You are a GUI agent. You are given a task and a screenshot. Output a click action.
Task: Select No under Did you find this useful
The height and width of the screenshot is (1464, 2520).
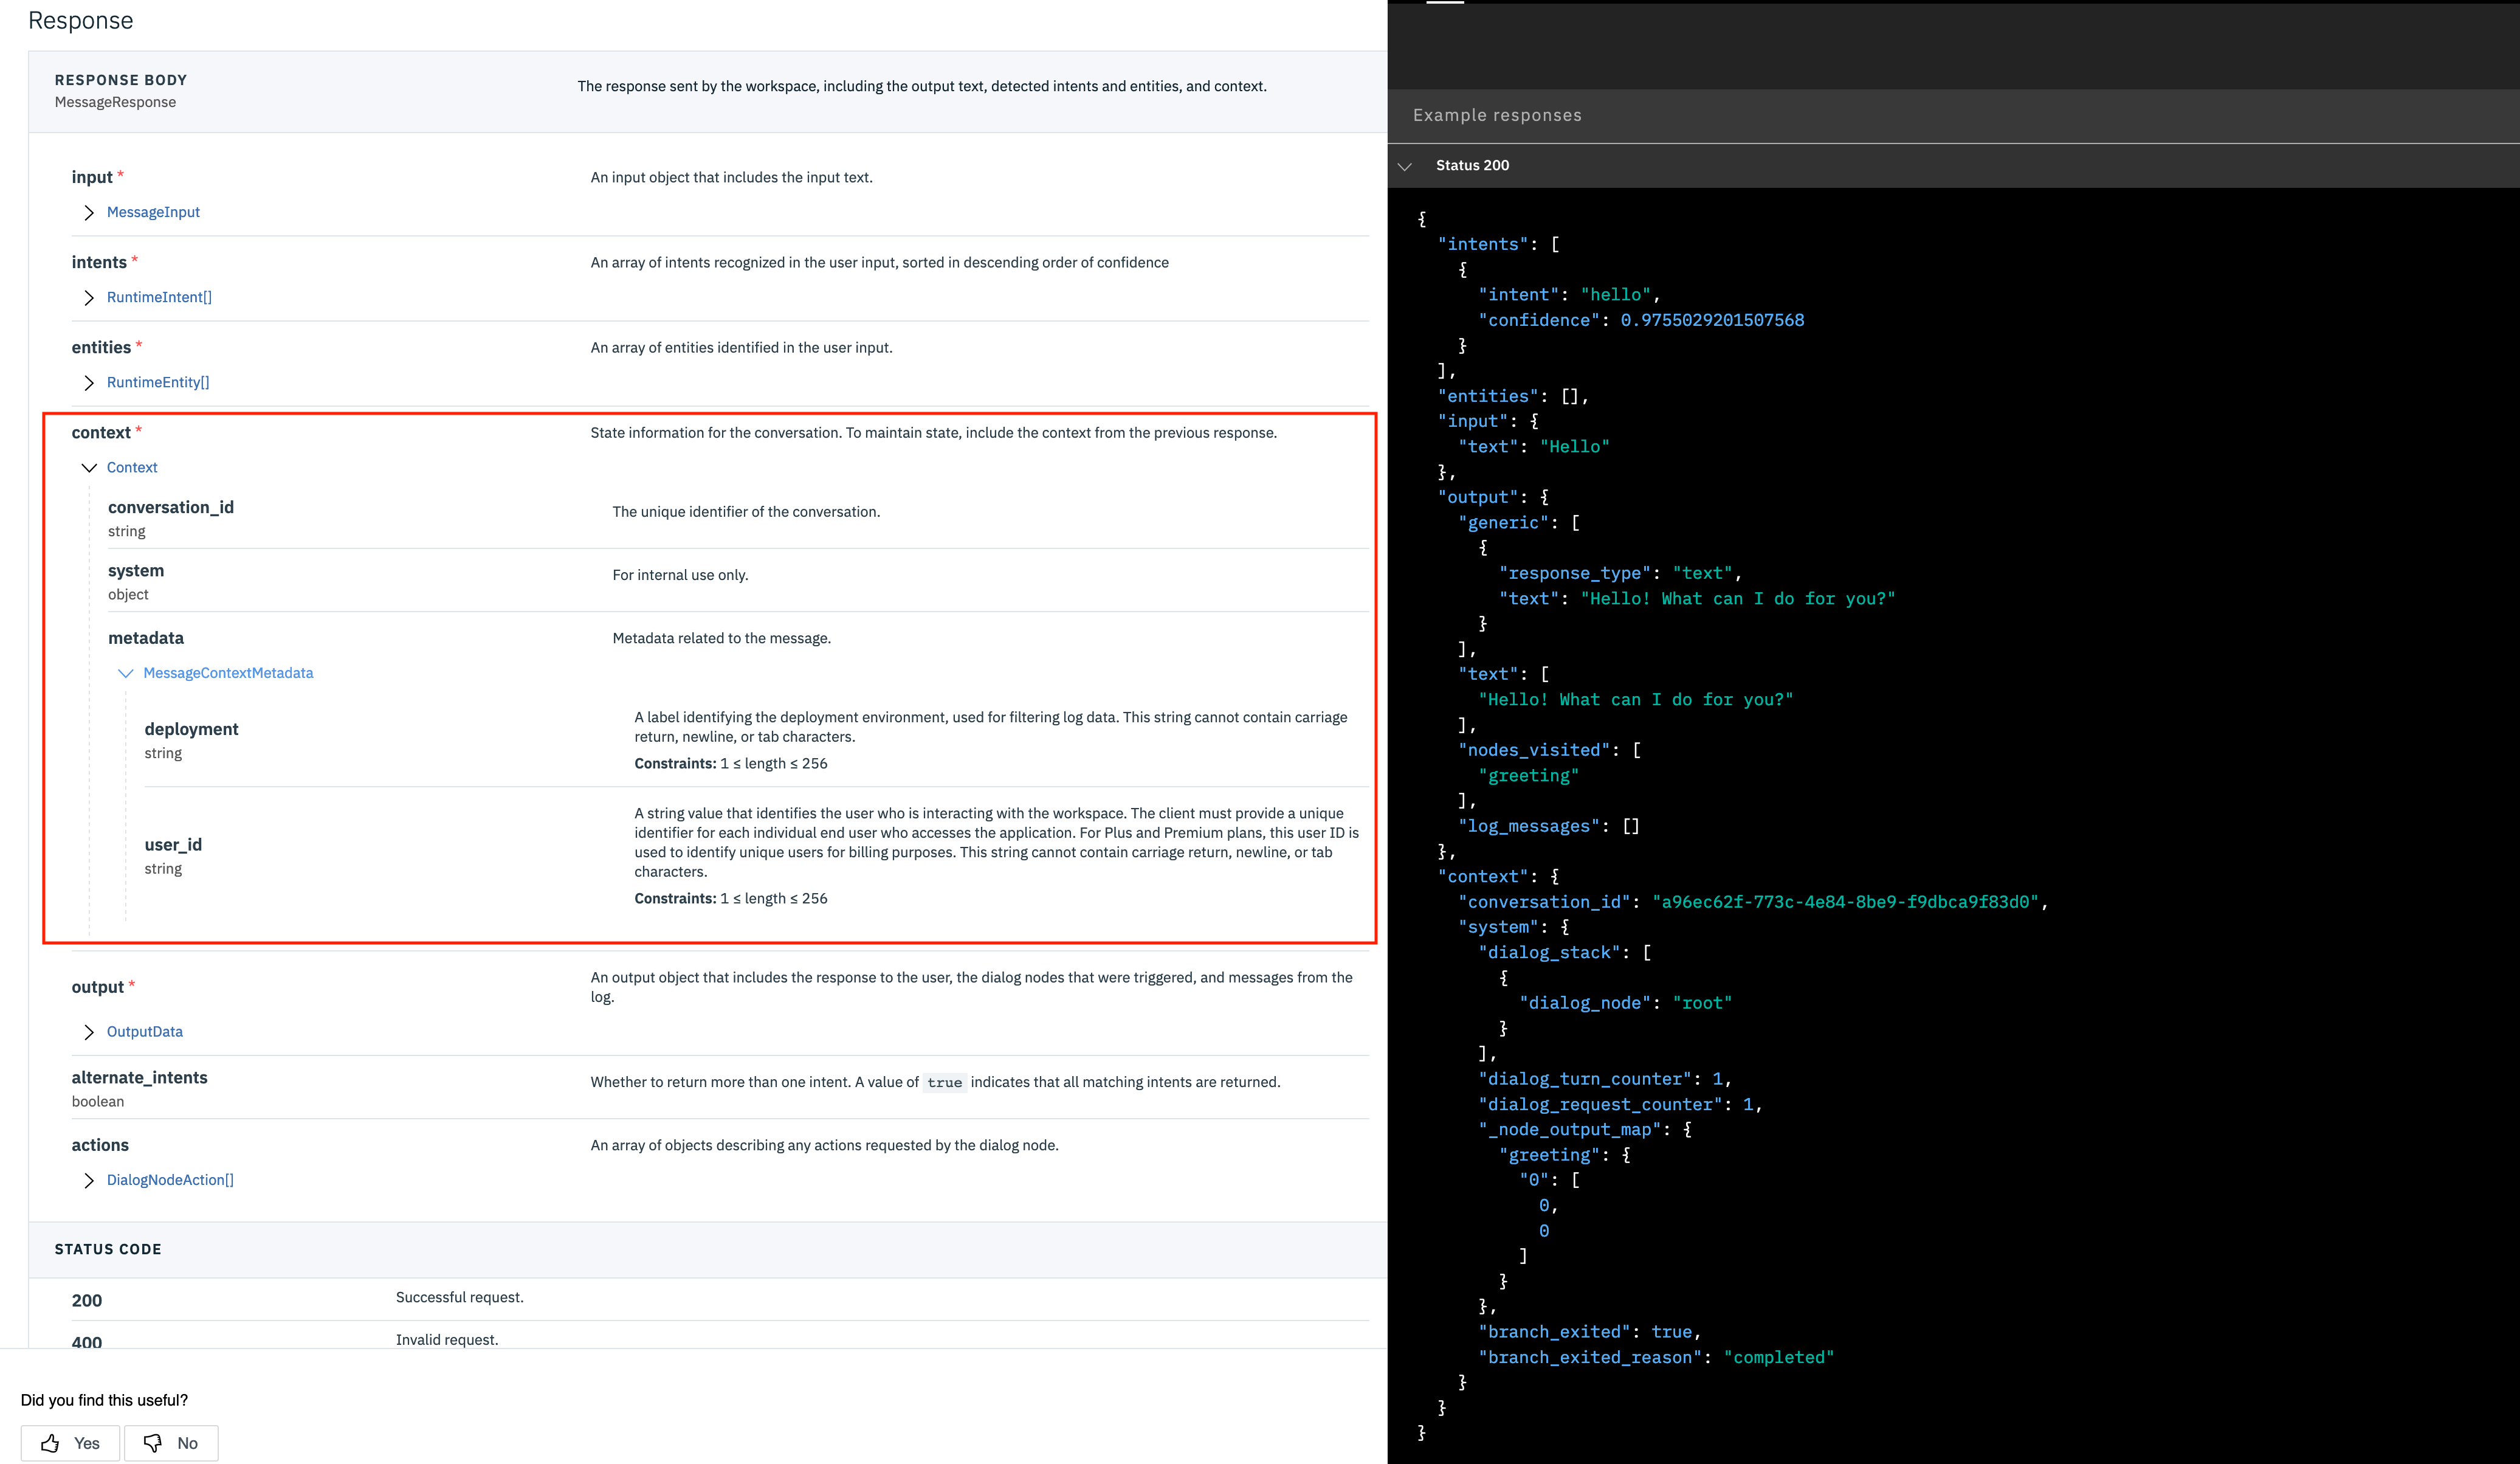tap(171, 1443)
